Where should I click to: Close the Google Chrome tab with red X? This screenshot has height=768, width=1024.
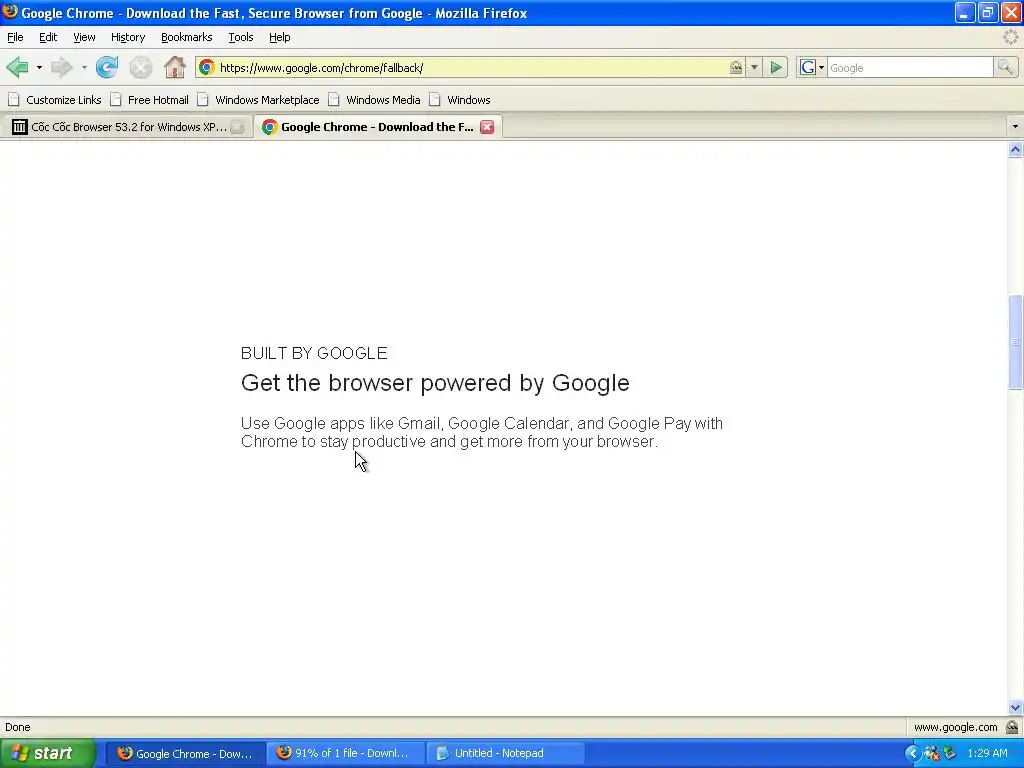[x=487, y=127]
